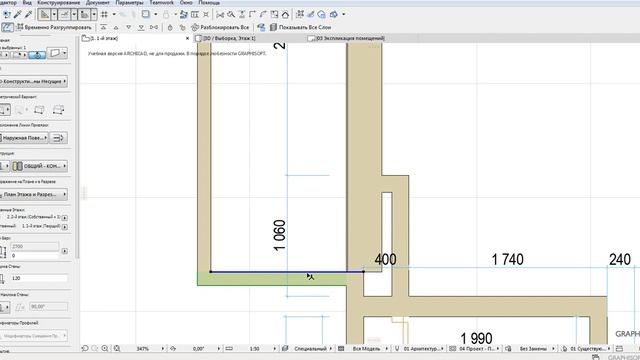The width and height of the screenshot is (640, 360).
Task: Click the wall slant angle field 90,00°
Action: pyautogui.click(x=48, y=307)
